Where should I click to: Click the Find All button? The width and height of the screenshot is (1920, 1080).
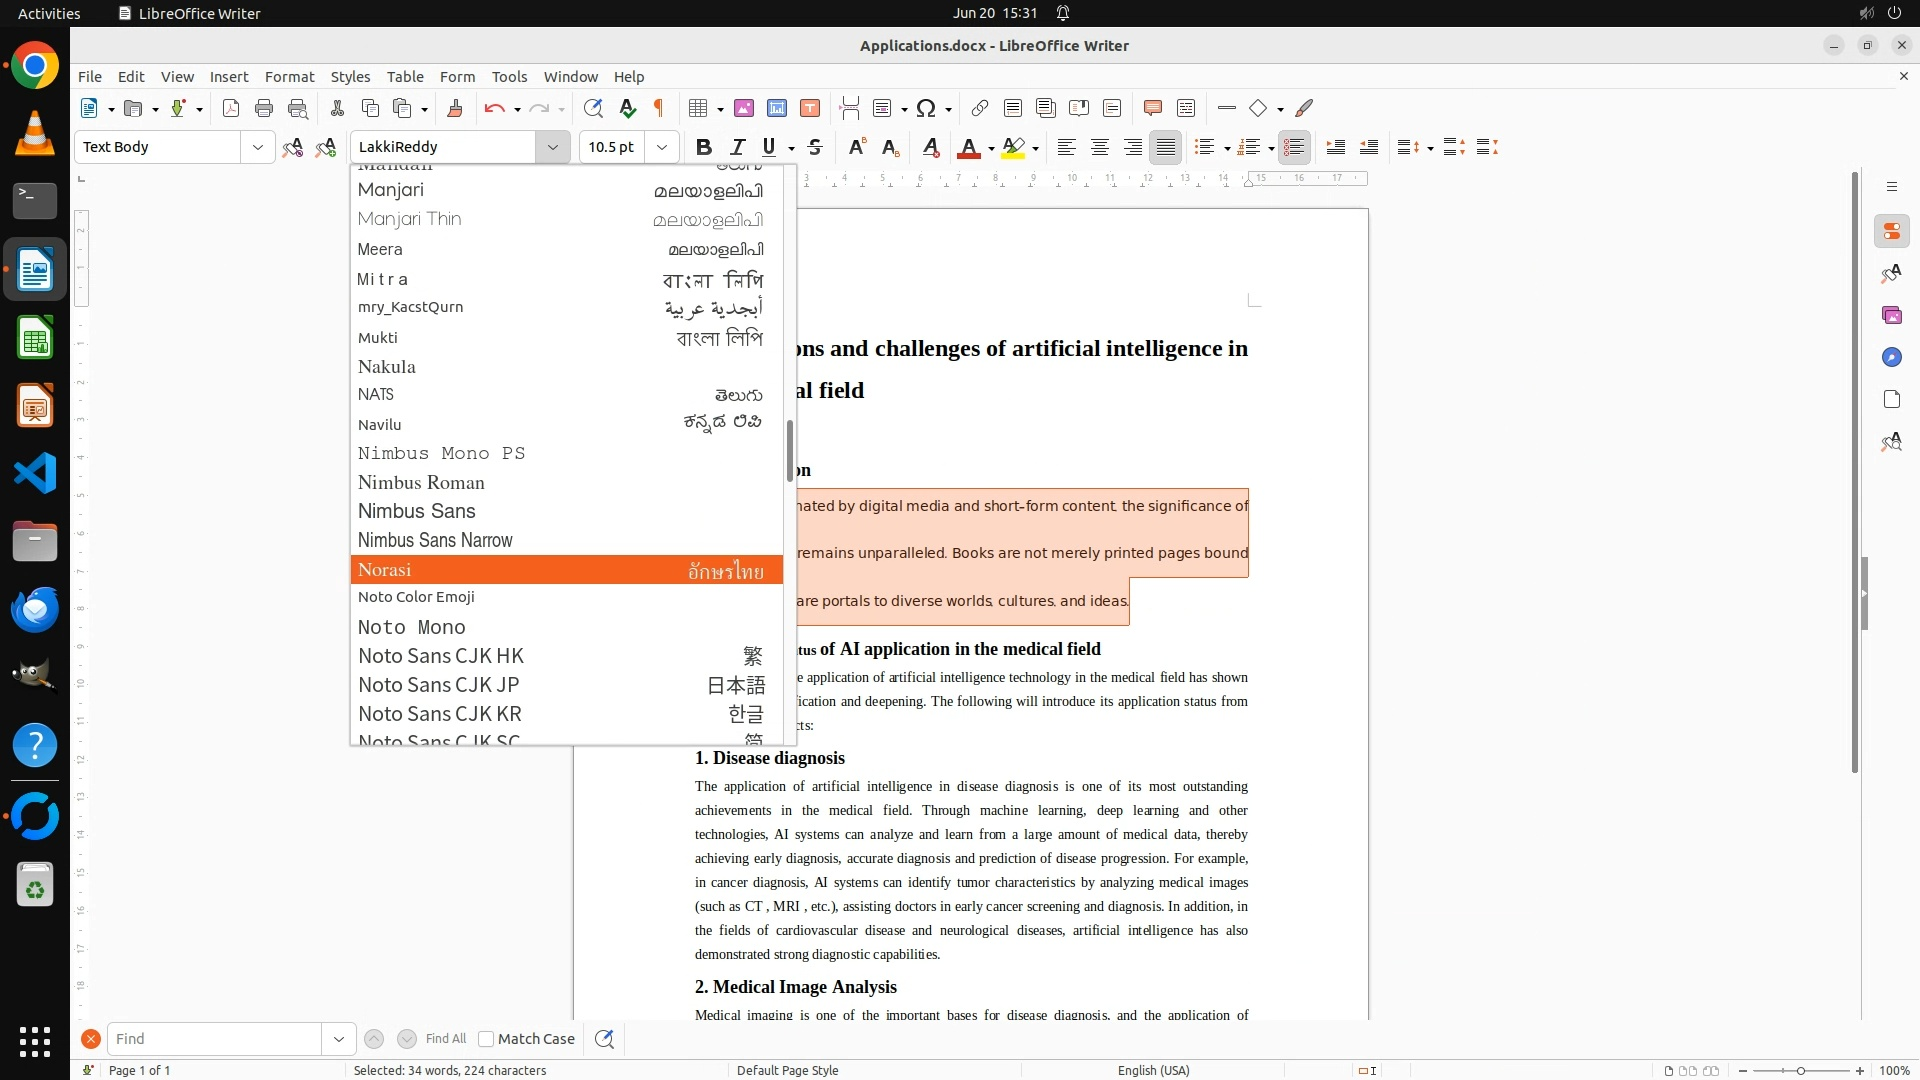[x=445, y=1039]
